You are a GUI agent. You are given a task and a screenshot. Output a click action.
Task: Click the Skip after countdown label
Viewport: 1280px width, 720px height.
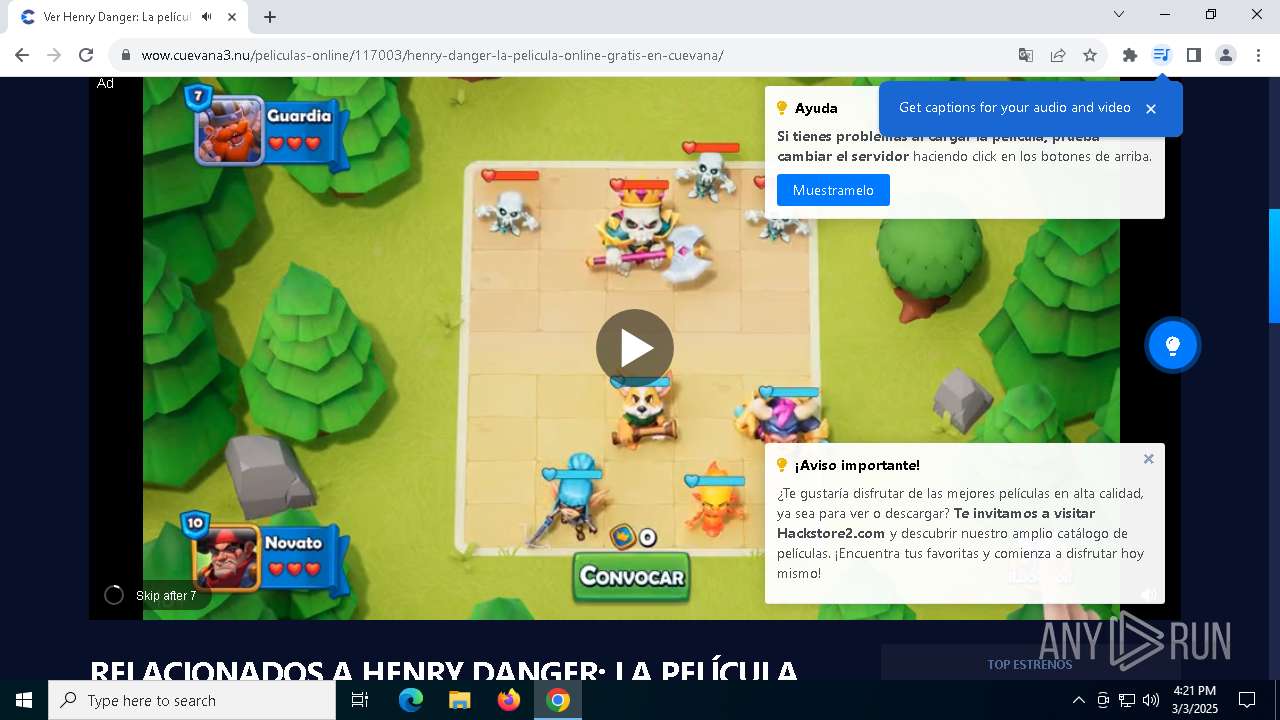166,596
